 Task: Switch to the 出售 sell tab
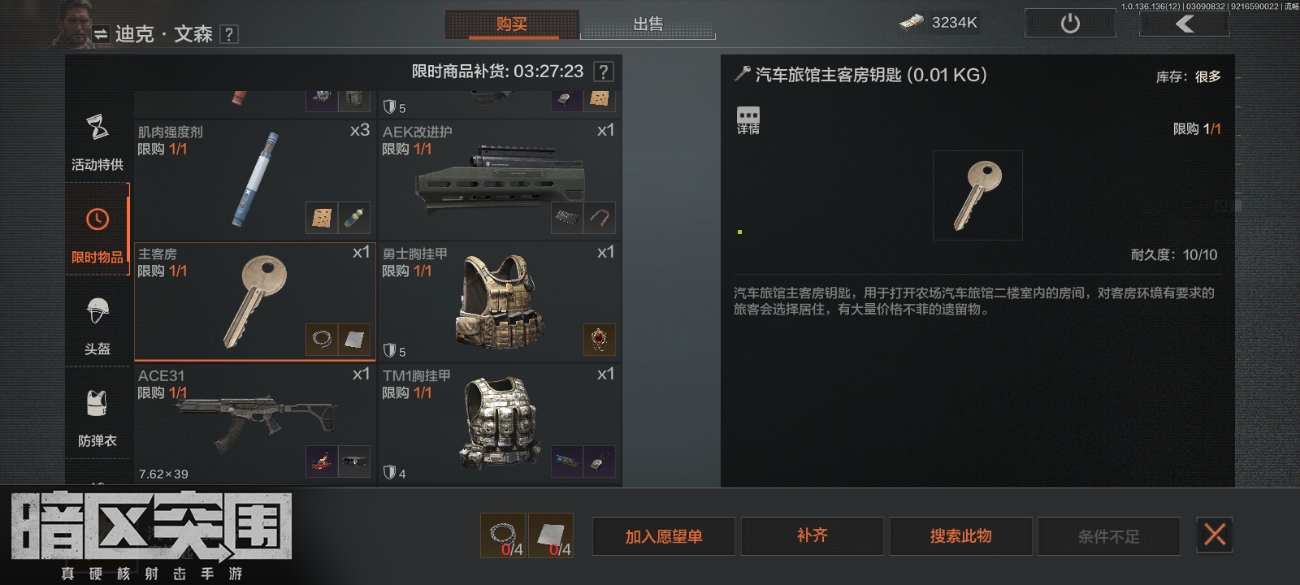[x=648, y=24]
